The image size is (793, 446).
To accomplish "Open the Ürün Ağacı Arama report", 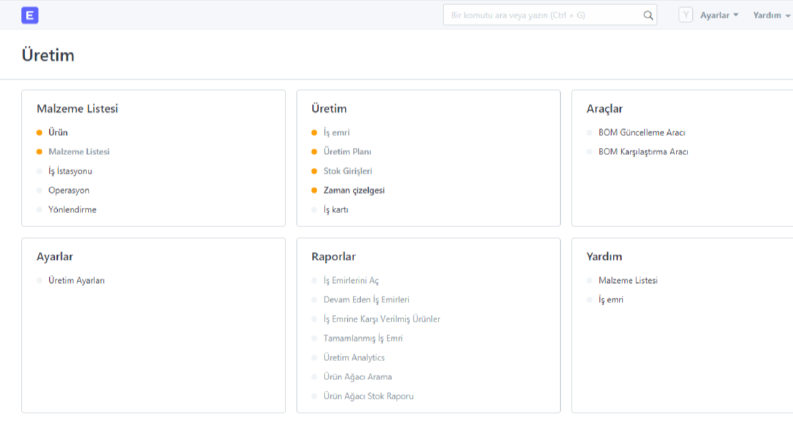I will click(x=358, y=377).
